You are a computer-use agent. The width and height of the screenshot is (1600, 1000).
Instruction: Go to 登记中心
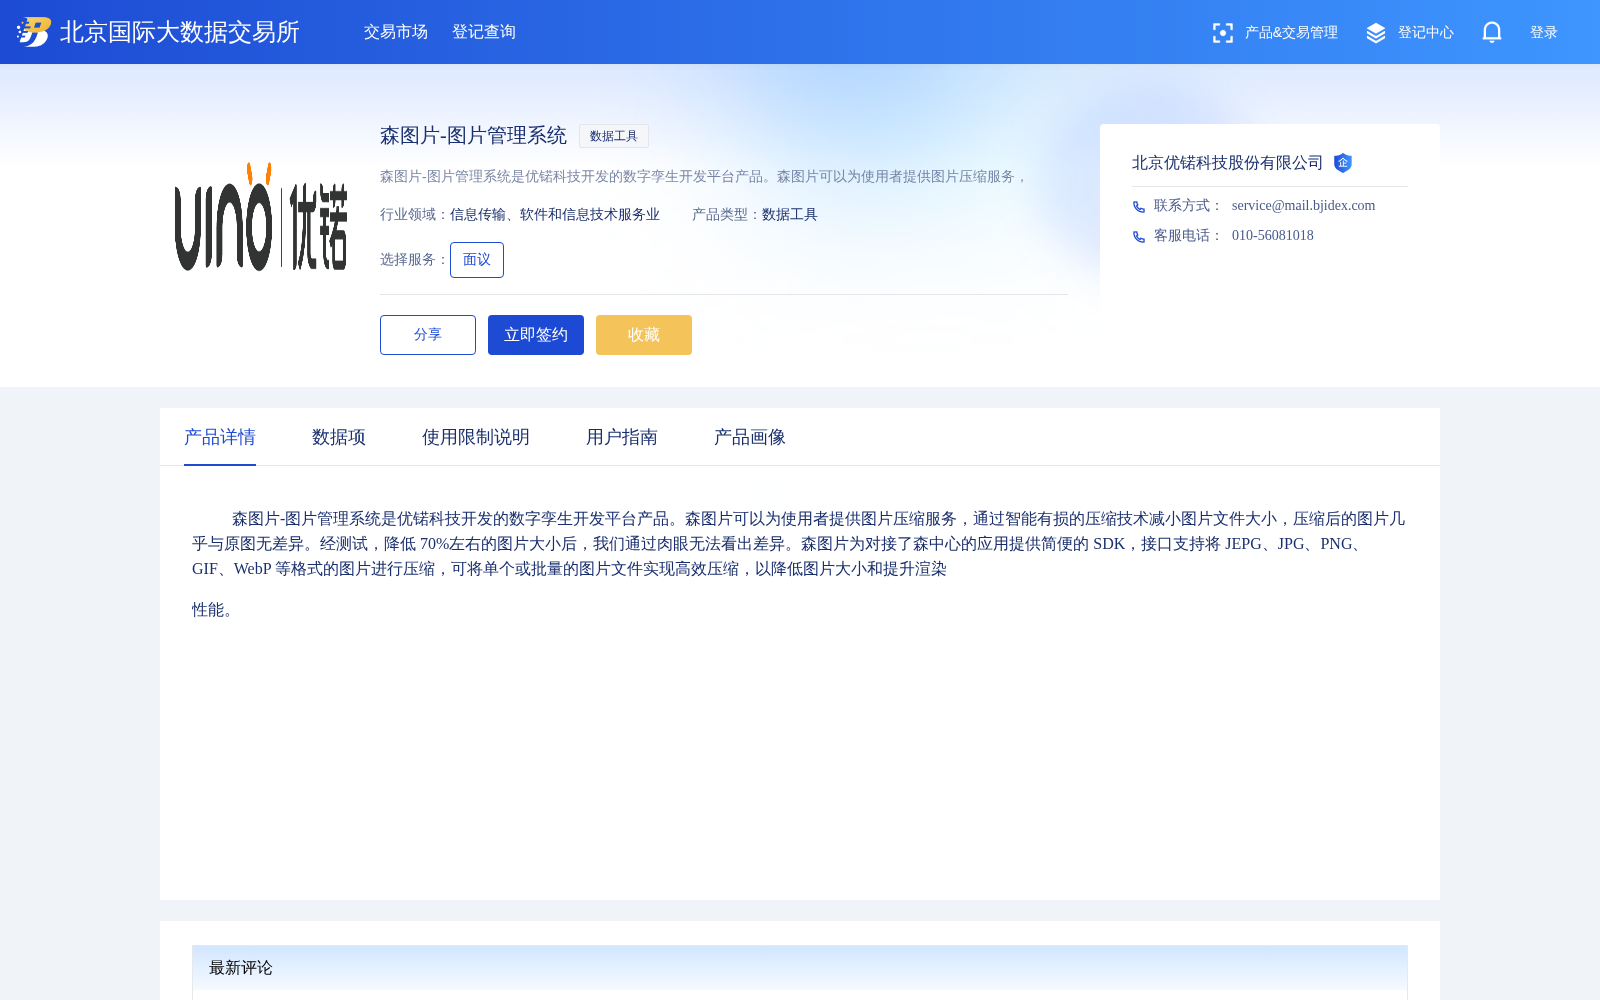tap(1425, 33)
